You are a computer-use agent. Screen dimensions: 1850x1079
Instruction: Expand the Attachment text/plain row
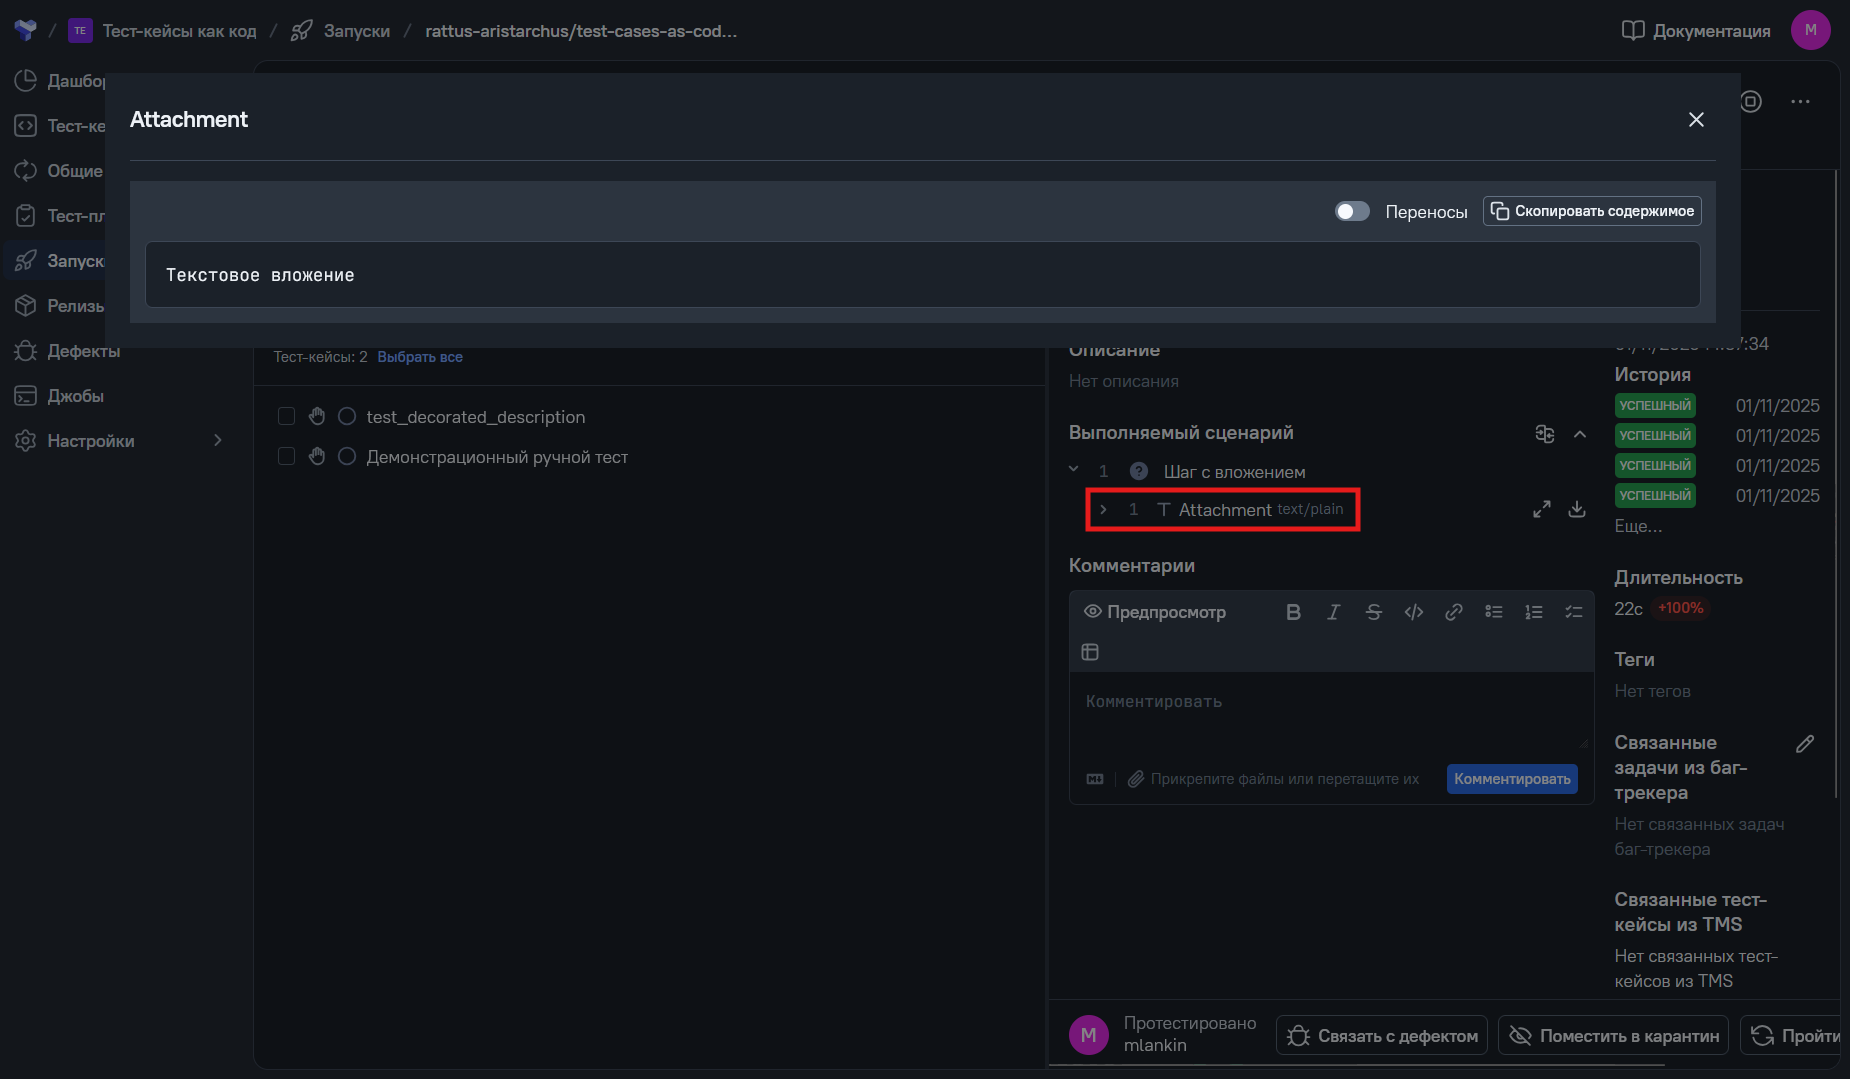(1103, 510)
